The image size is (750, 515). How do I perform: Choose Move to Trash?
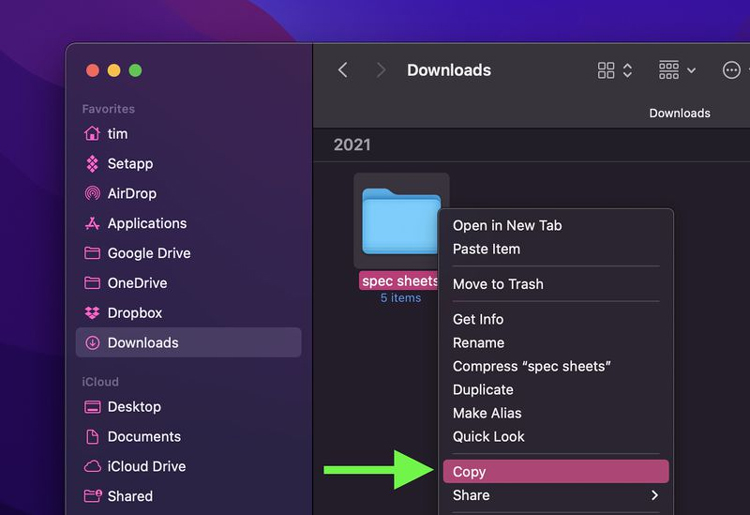click(556, 284)
